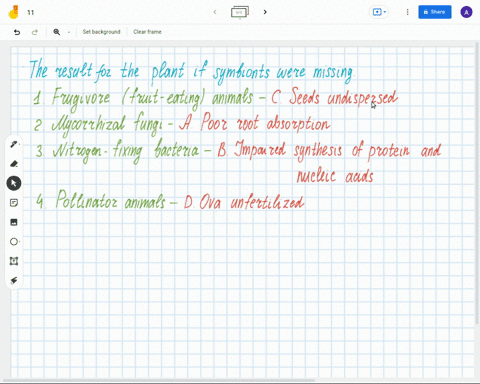Click the jam title "11"
The height and width of the screenshot is (384, 480).
[31, 13]
